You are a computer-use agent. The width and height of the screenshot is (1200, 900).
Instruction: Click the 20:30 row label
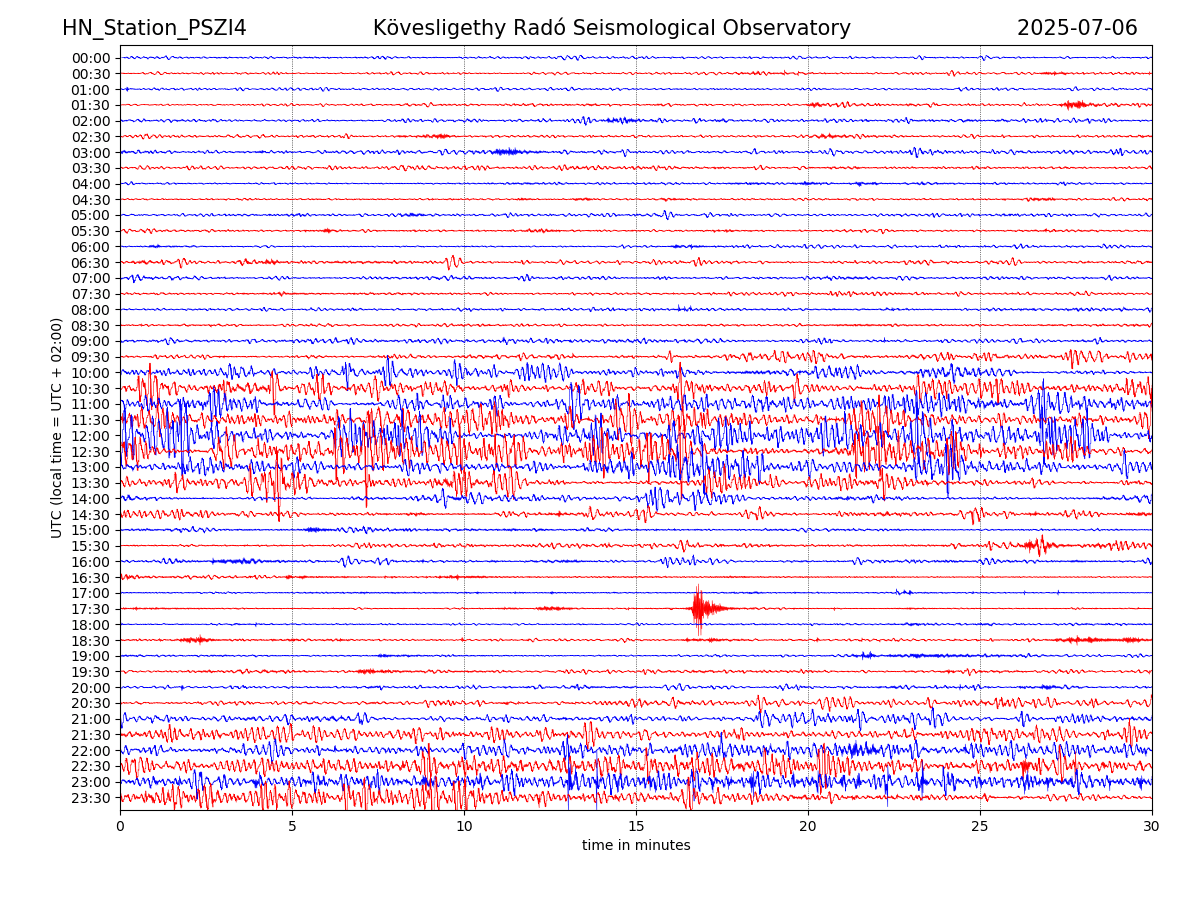(x=91, y=704)
